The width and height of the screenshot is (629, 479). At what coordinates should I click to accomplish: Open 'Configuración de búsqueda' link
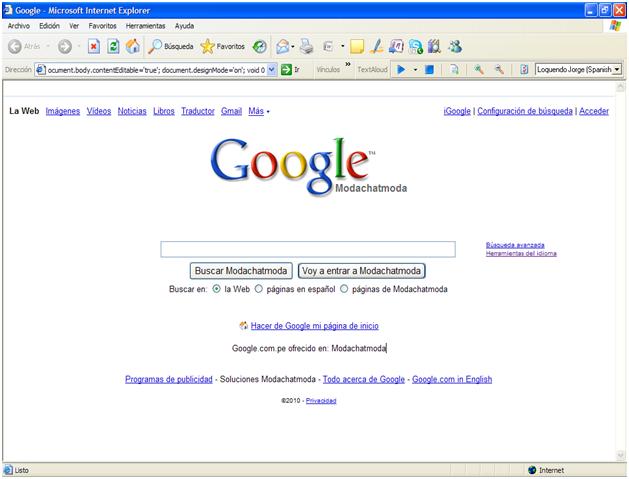pos(525,111)
